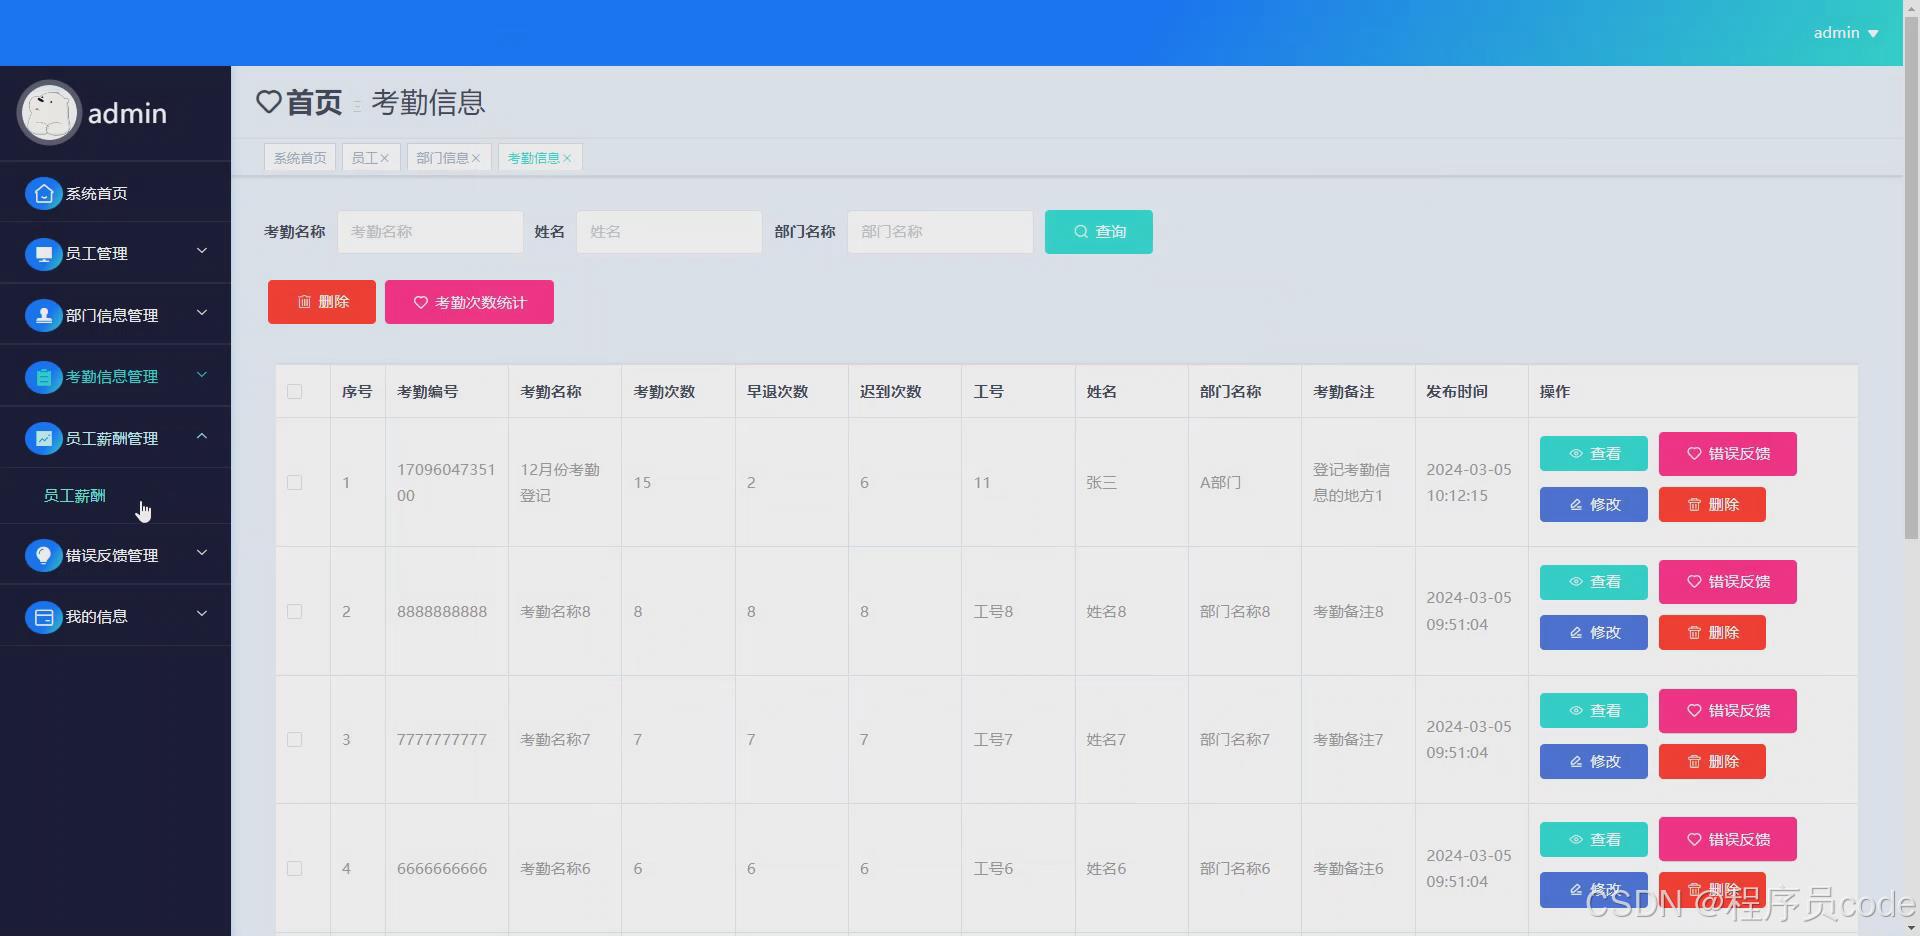Screen dimensions: 1920x936
Task: Open 部门信息管理 via its person icon
Action: [x=43, y=315]
